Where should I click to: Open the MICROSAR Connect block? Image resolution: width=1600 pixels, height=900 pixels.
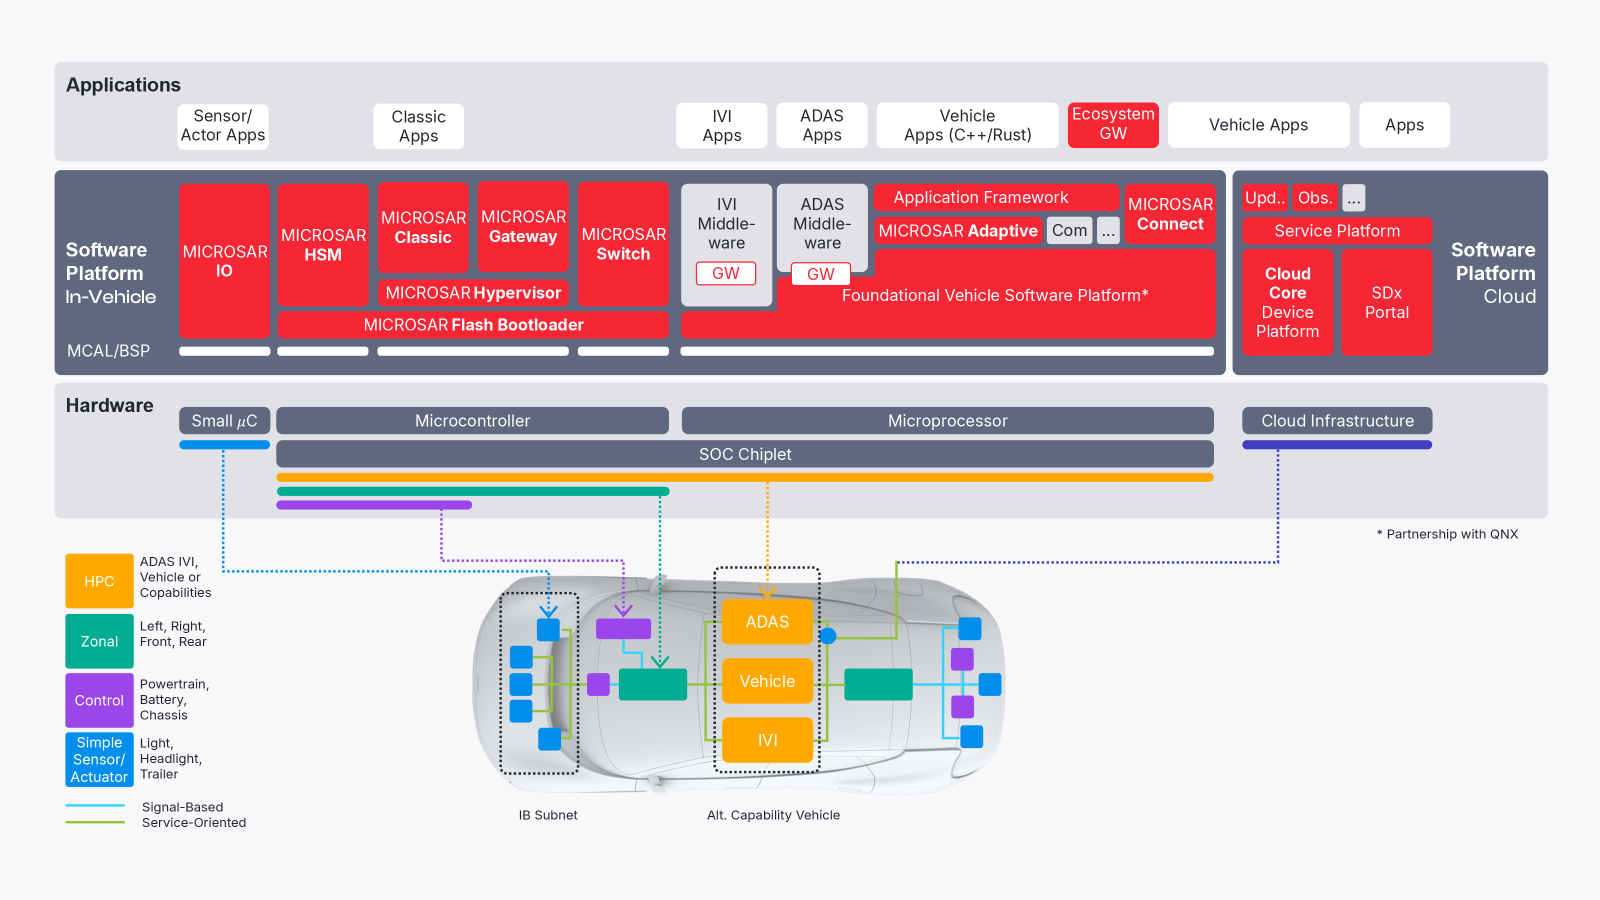click(x=1170, y=214)
